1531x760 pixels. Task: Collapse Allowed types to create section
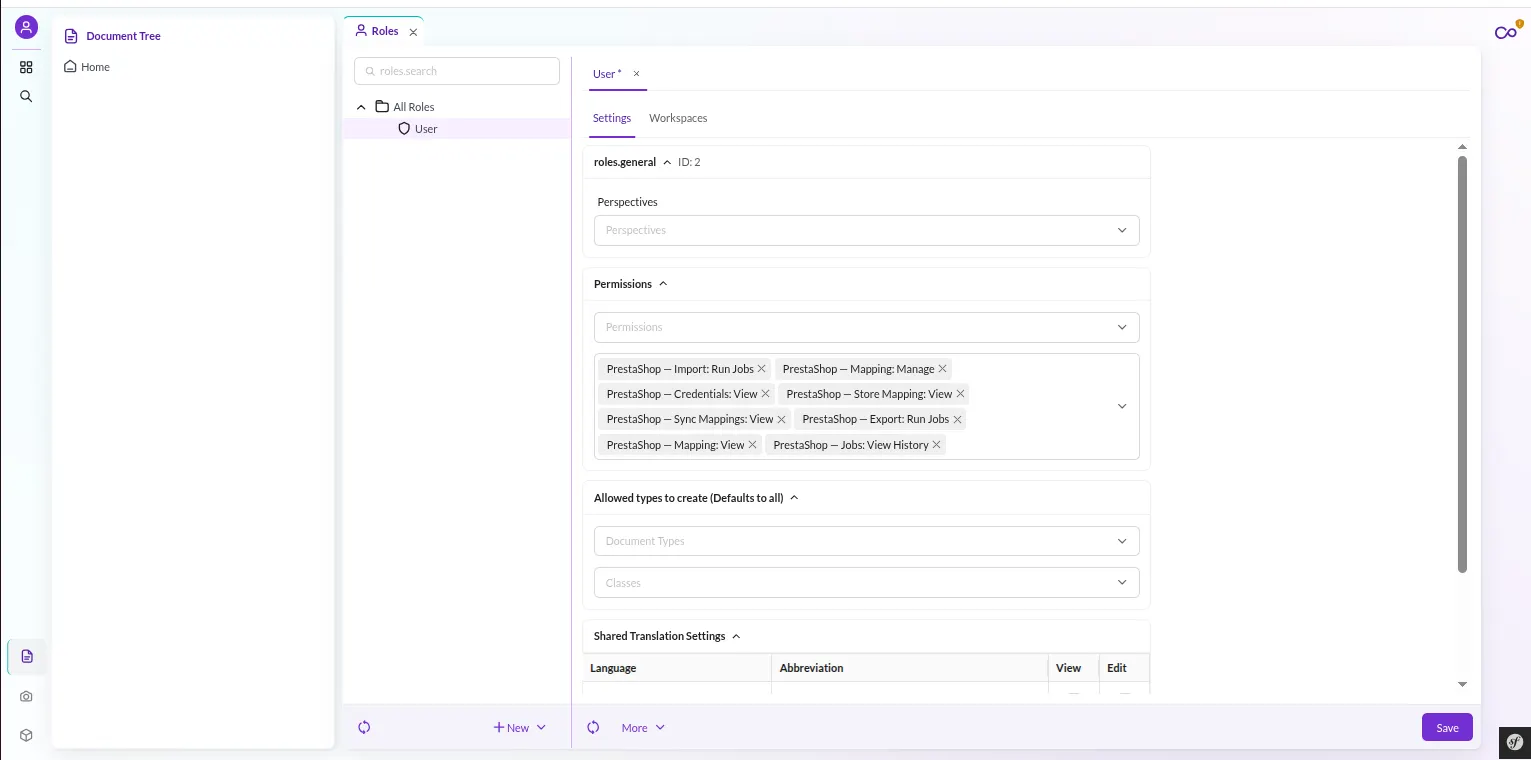click(794, 498)
